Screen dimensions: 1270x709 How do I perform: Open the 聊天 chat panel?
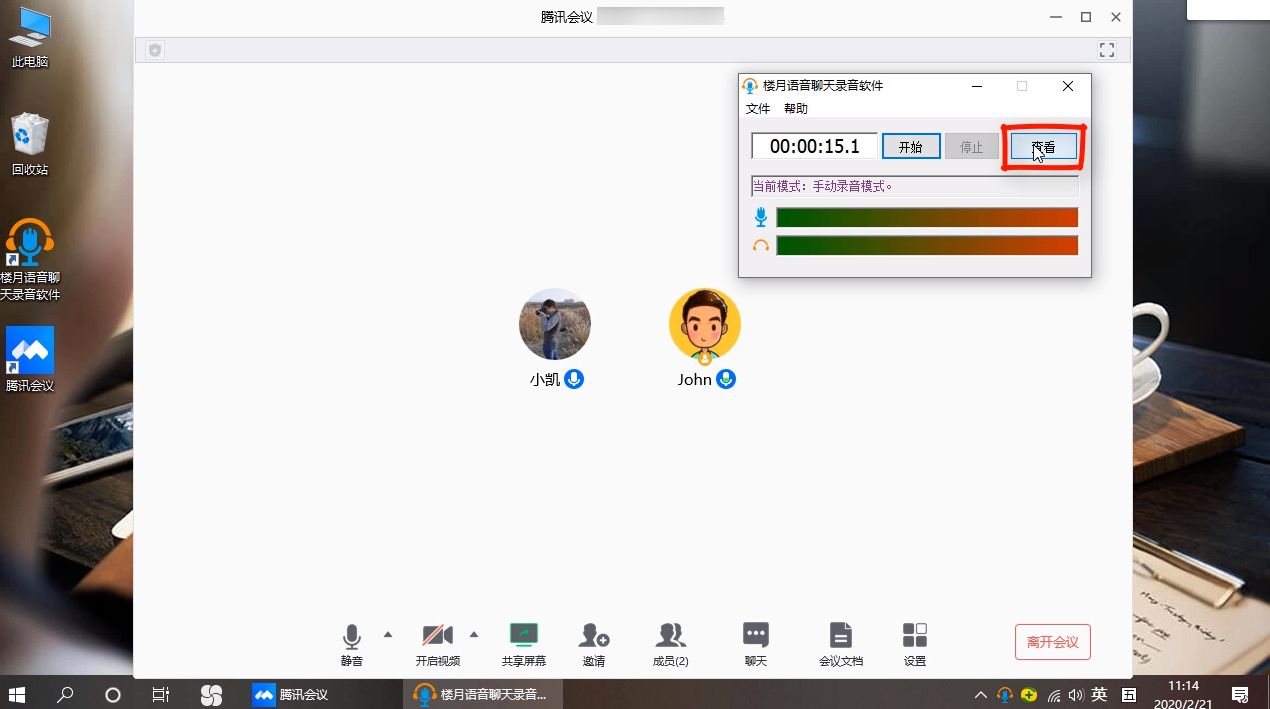coord(756,645)
